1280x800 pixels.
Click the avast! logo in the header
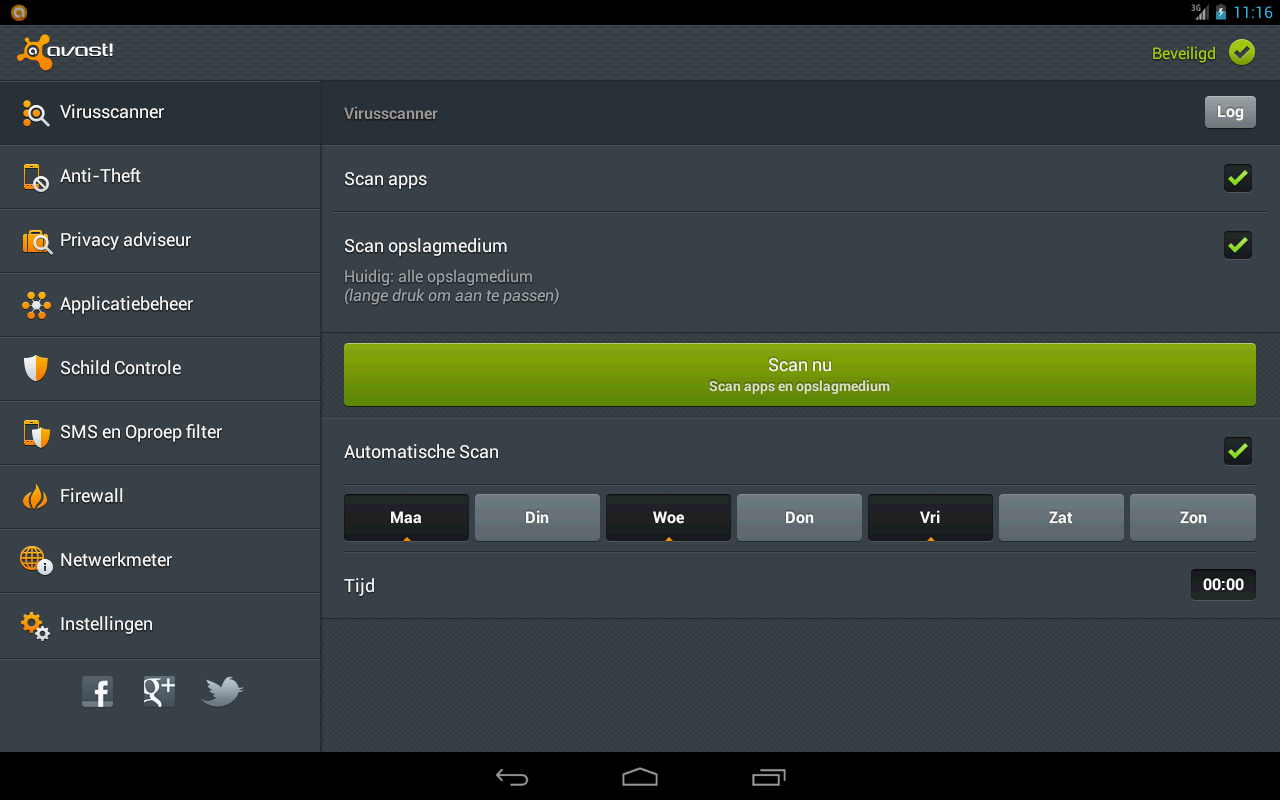click(66, 52)
